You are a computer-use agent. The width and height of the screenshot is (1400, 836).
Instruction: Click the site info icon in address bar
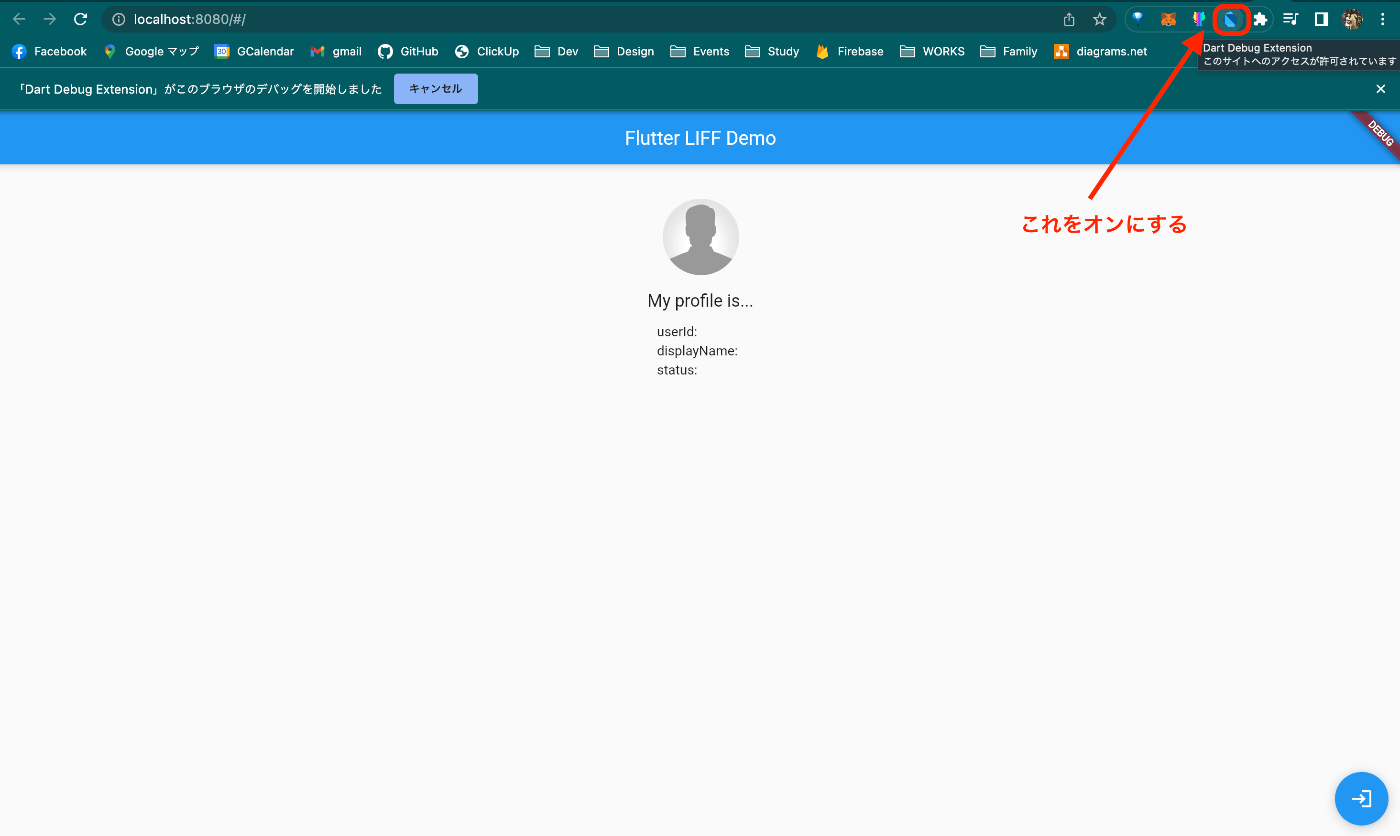pyautogui.click(x=118, y=18)
